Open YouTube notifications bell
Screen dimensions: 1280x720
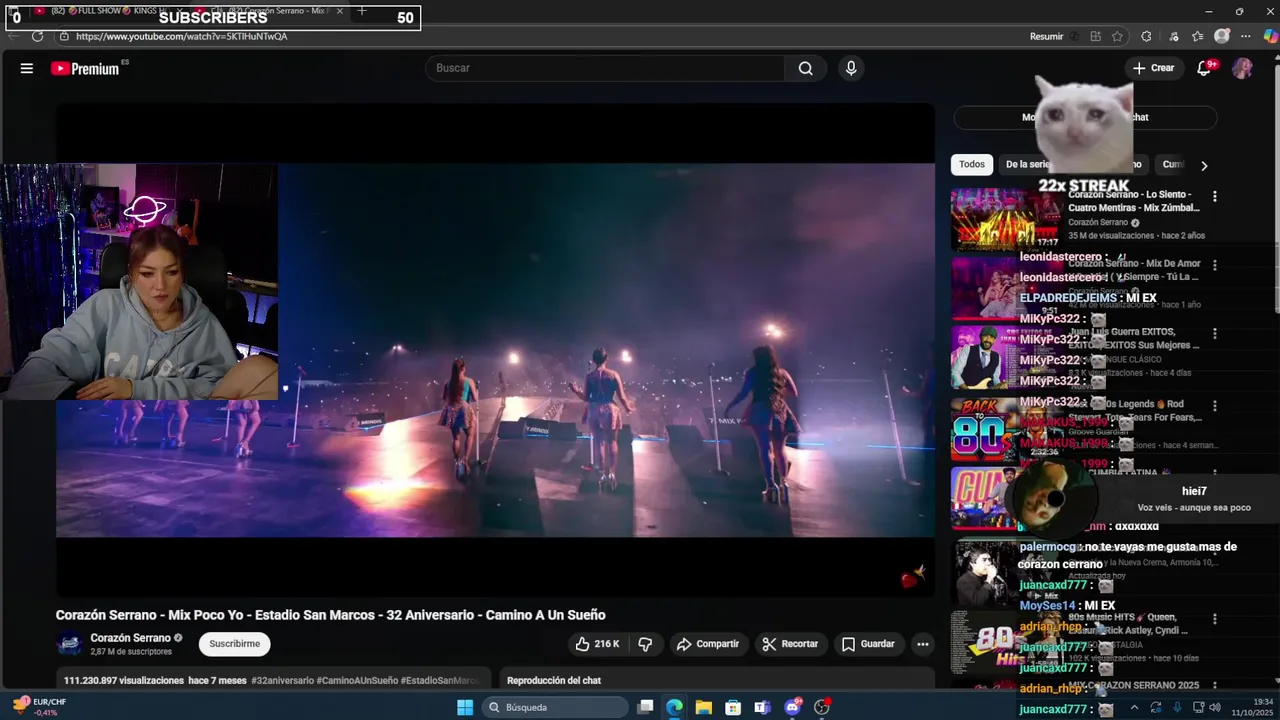point(1204,68)
